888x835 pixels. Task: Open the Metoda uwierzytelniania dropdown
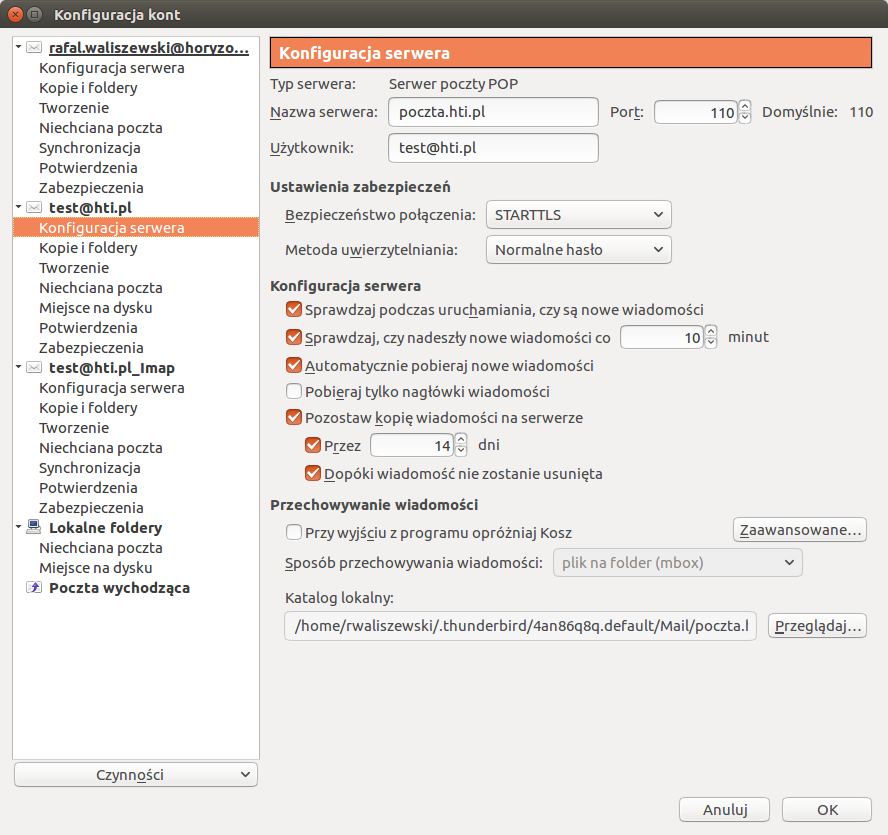(x=578, y=250)
